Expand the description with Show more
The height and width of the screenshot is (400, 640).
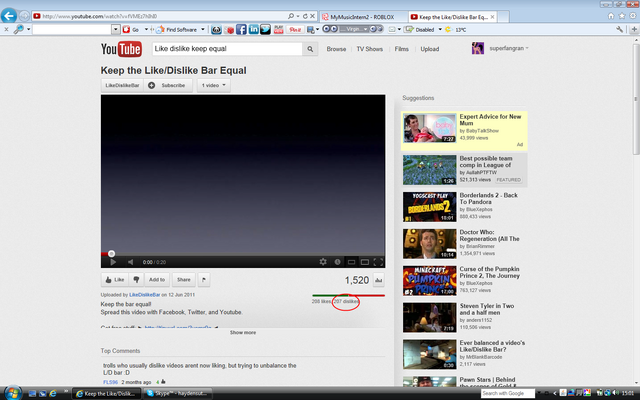[243, 333]
